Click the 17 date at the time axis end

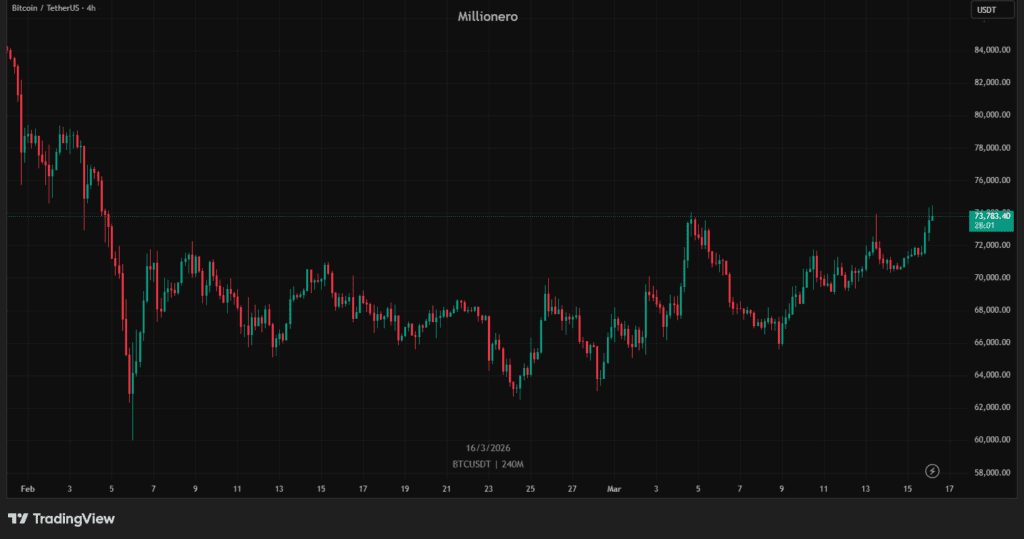949,489
